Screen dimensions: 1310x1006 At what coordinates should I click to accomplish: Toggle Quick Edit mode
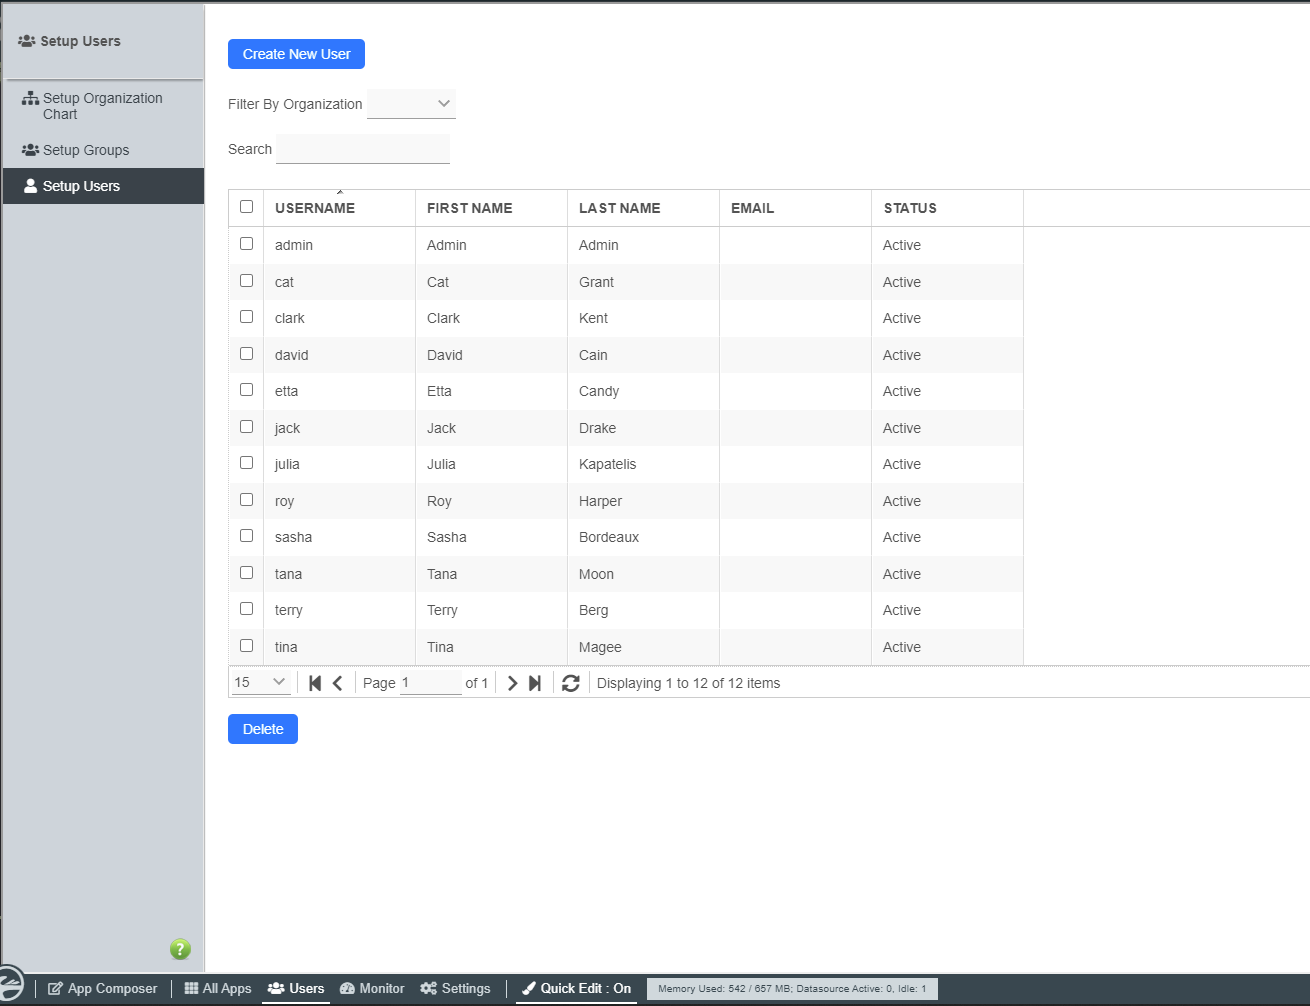[x=576, y=988]
